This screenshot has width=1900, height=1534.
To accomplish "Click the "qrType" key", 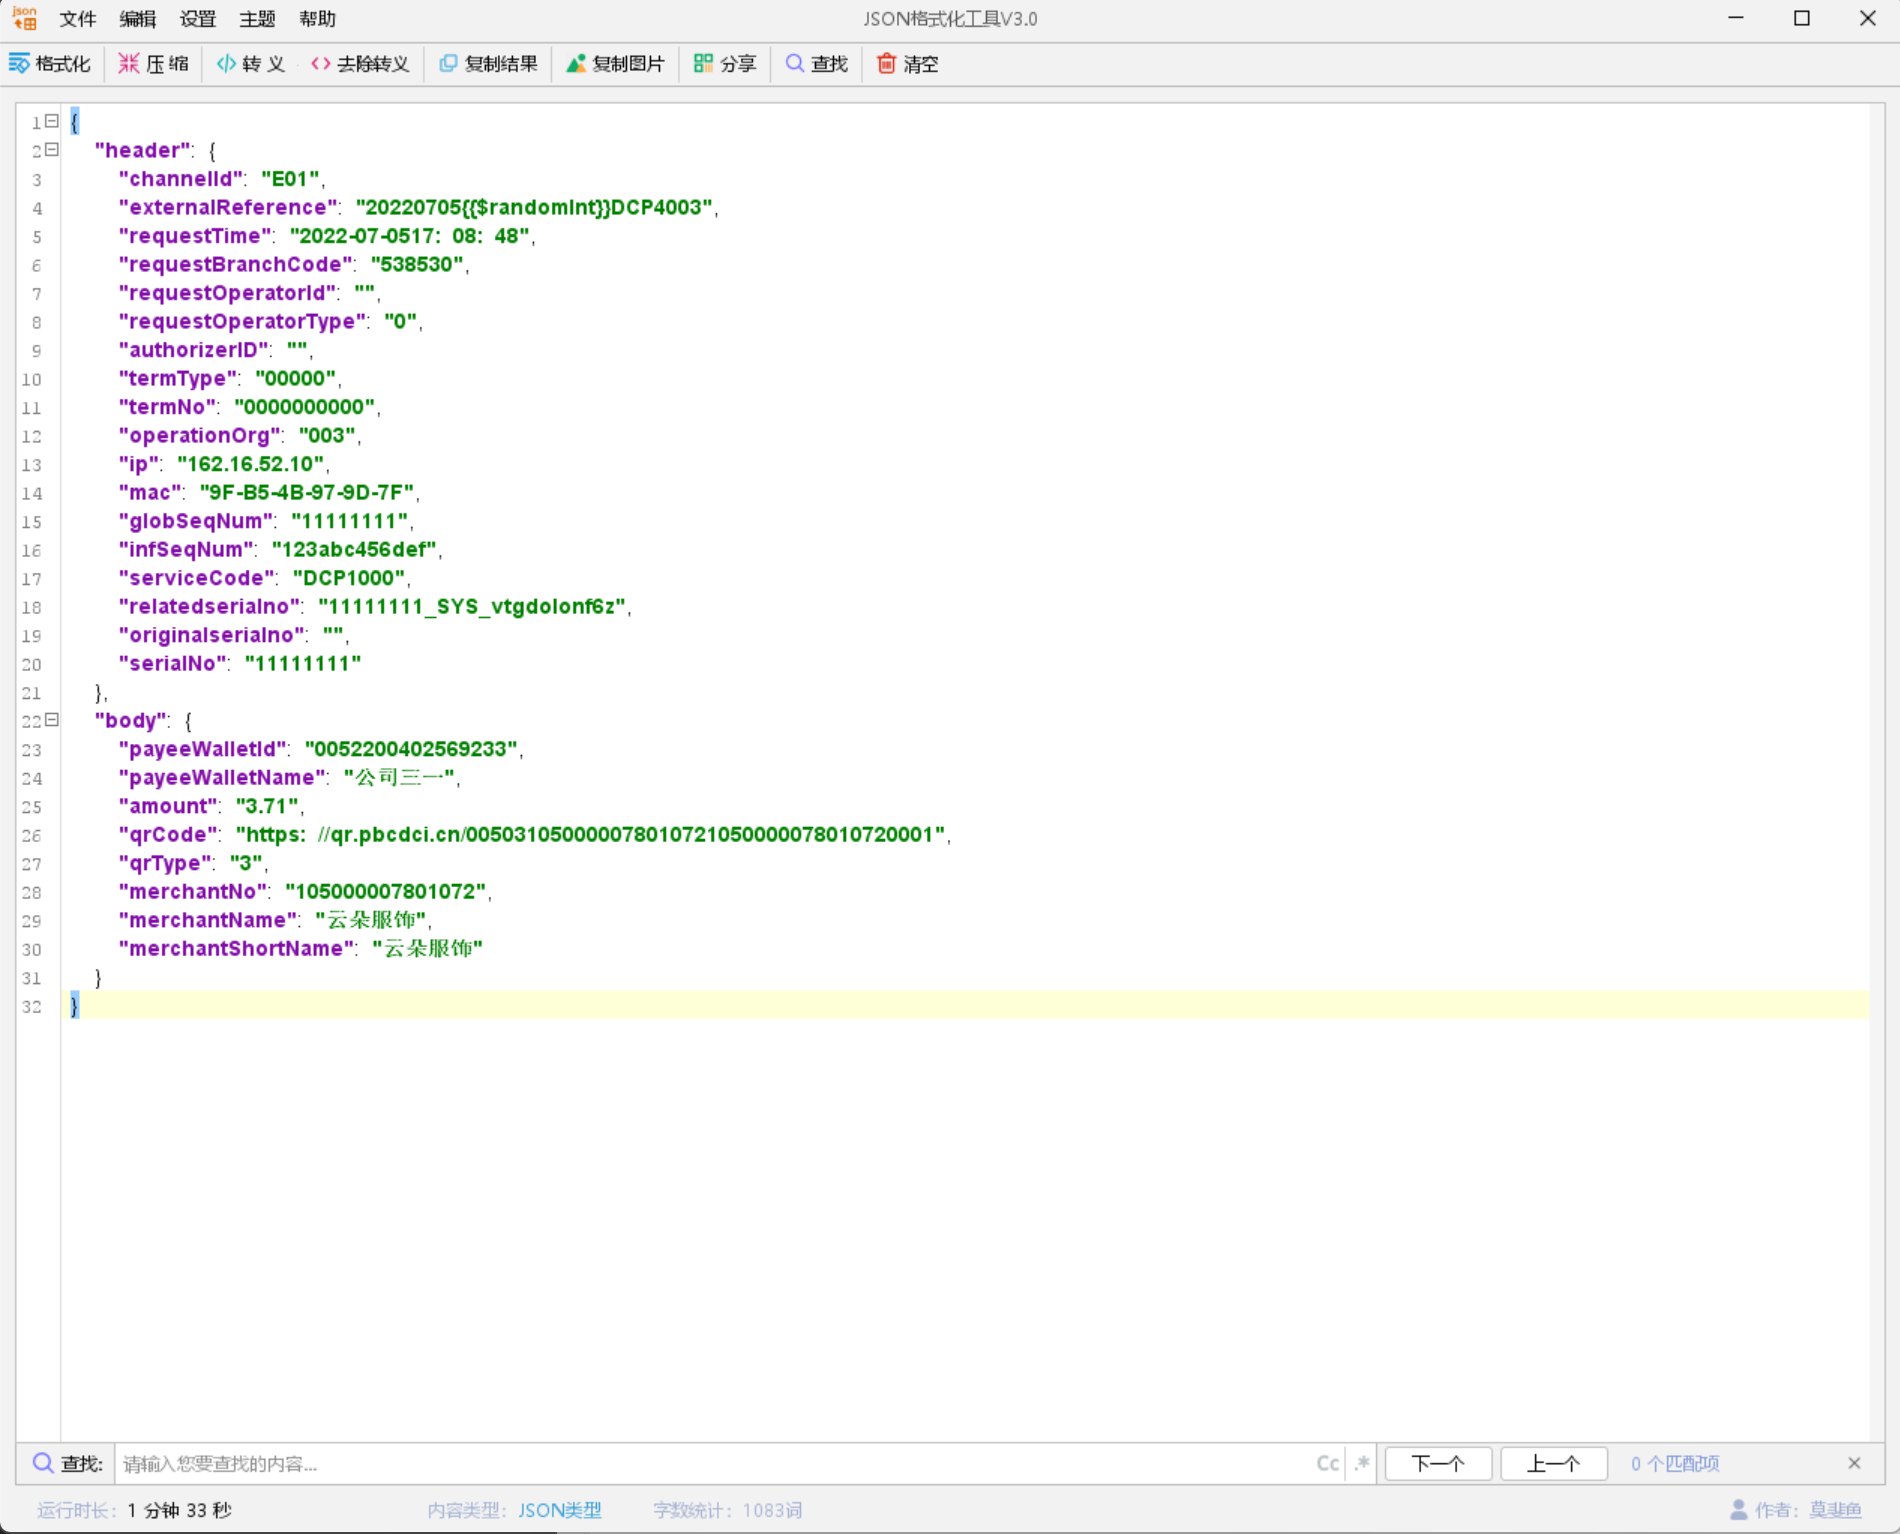I will pyautogui.click(x=167, y=863).
